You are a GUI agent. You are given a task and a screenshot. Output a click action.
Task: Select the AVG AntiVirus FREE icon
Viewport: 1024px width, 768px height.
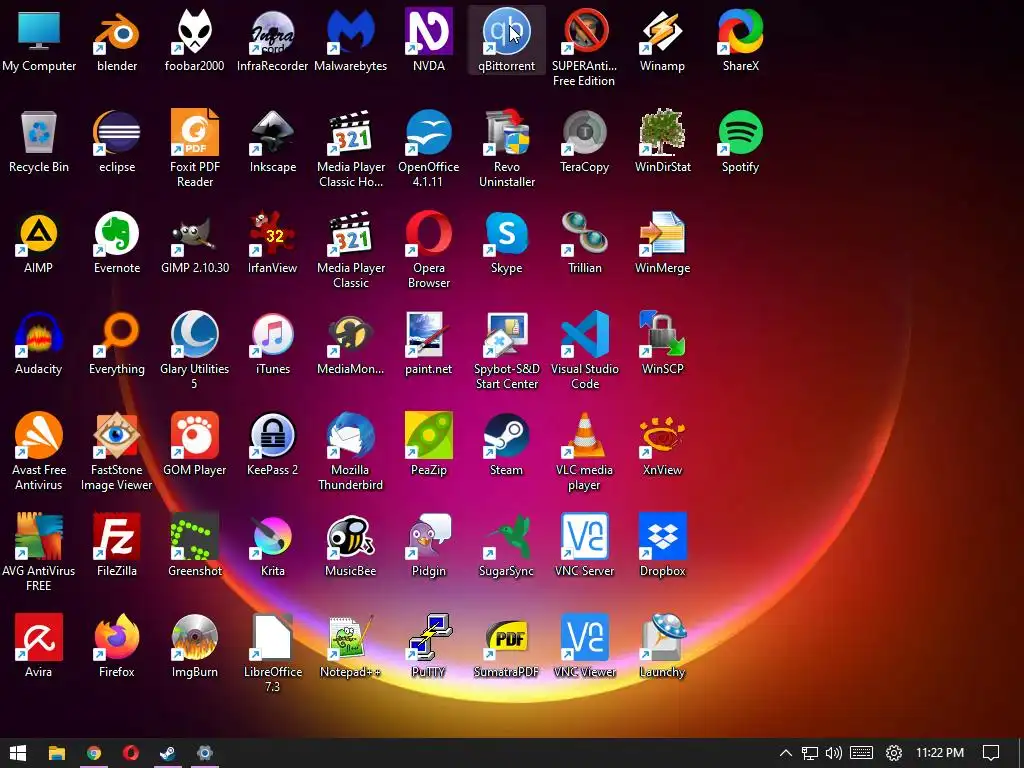[39, 537]
